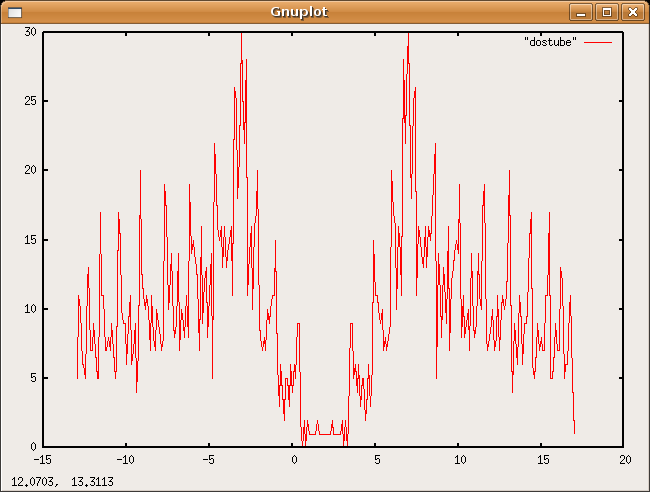The width and height of the screenshot is (650, 492).
Task: Click the -15 tick label on x-axis
Action: (43, 460)
